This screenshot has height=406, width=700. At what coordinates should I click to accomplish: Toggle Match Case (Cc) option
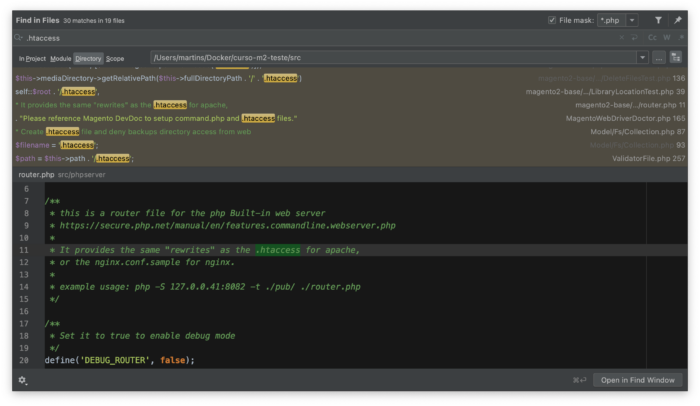click(x=652, y=38)
